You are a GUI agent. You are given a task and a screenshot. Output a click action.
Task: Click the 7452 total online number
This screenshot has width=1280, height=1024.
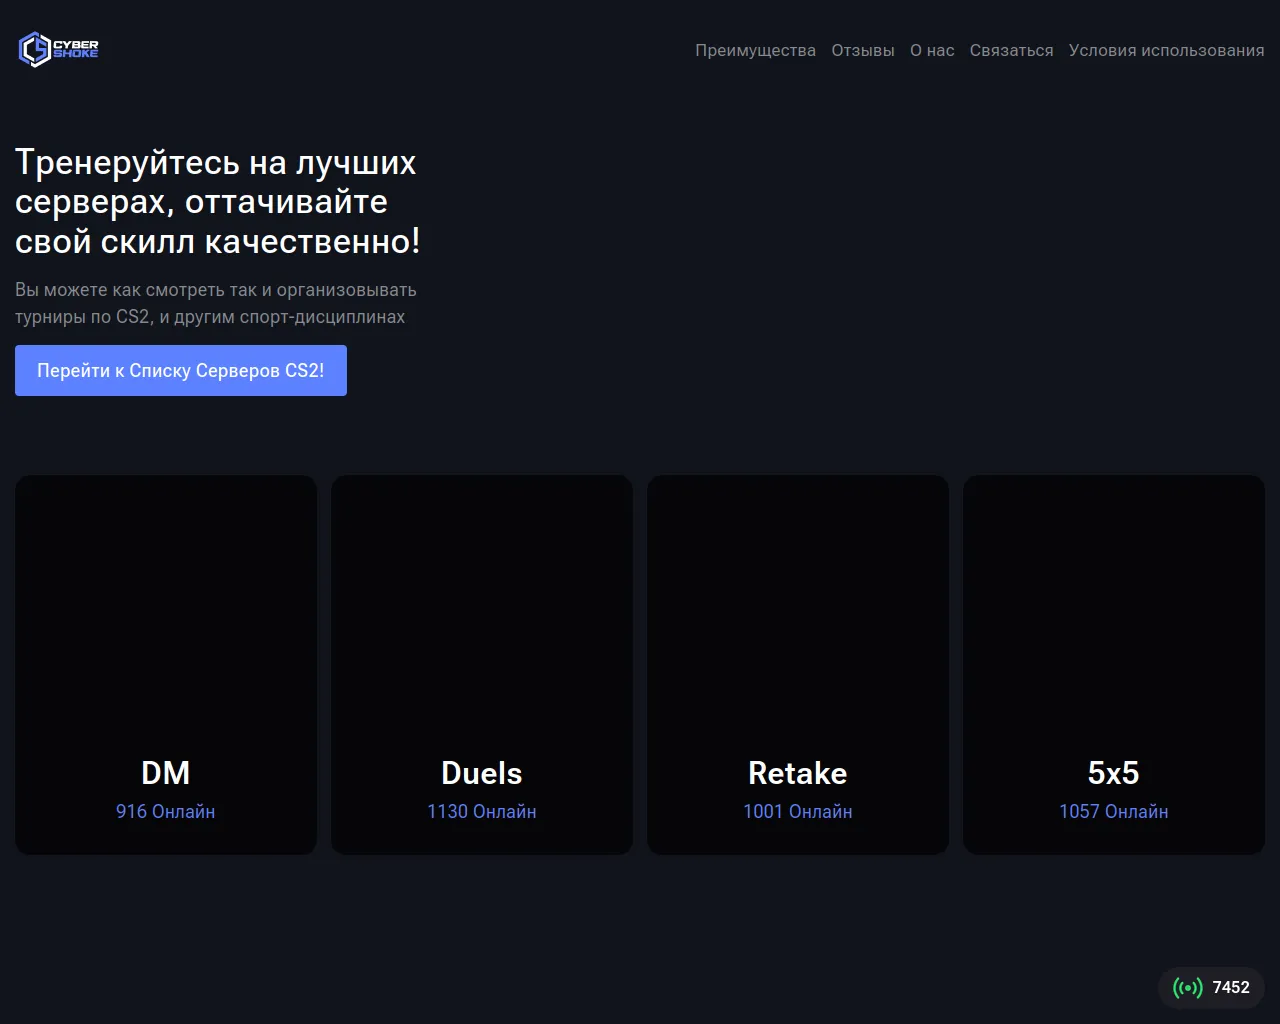click(x=1230, y=988)
